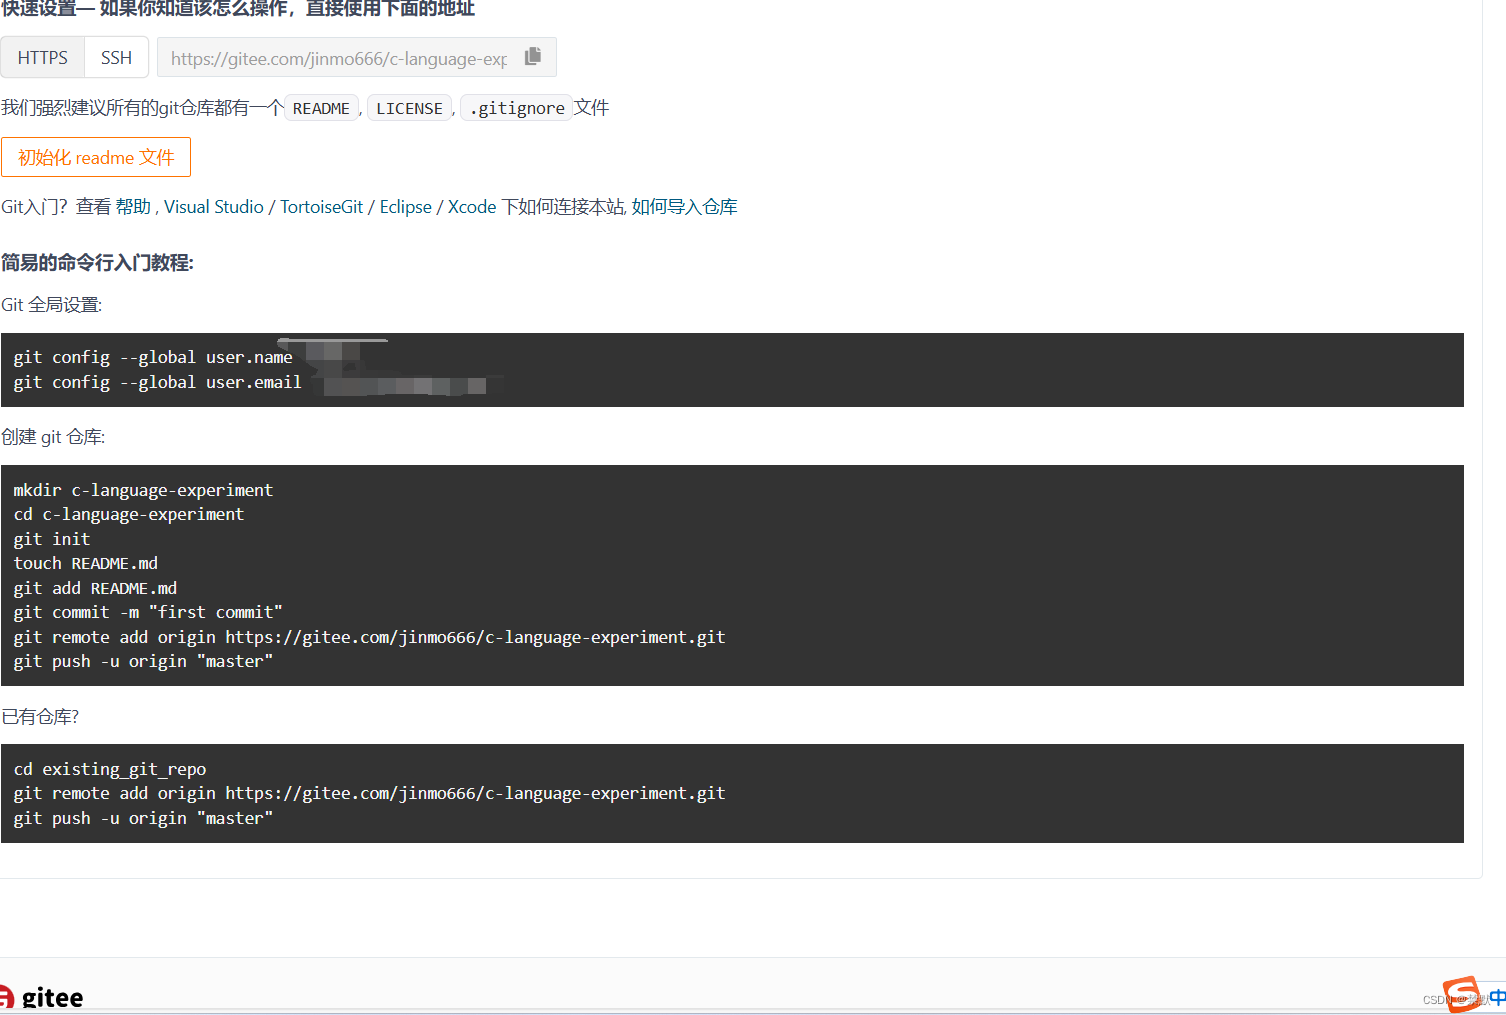Click the 'cd existing_git_repo' command line
The width and height of the screenshot is (1506, 1015).
point(110,769)
